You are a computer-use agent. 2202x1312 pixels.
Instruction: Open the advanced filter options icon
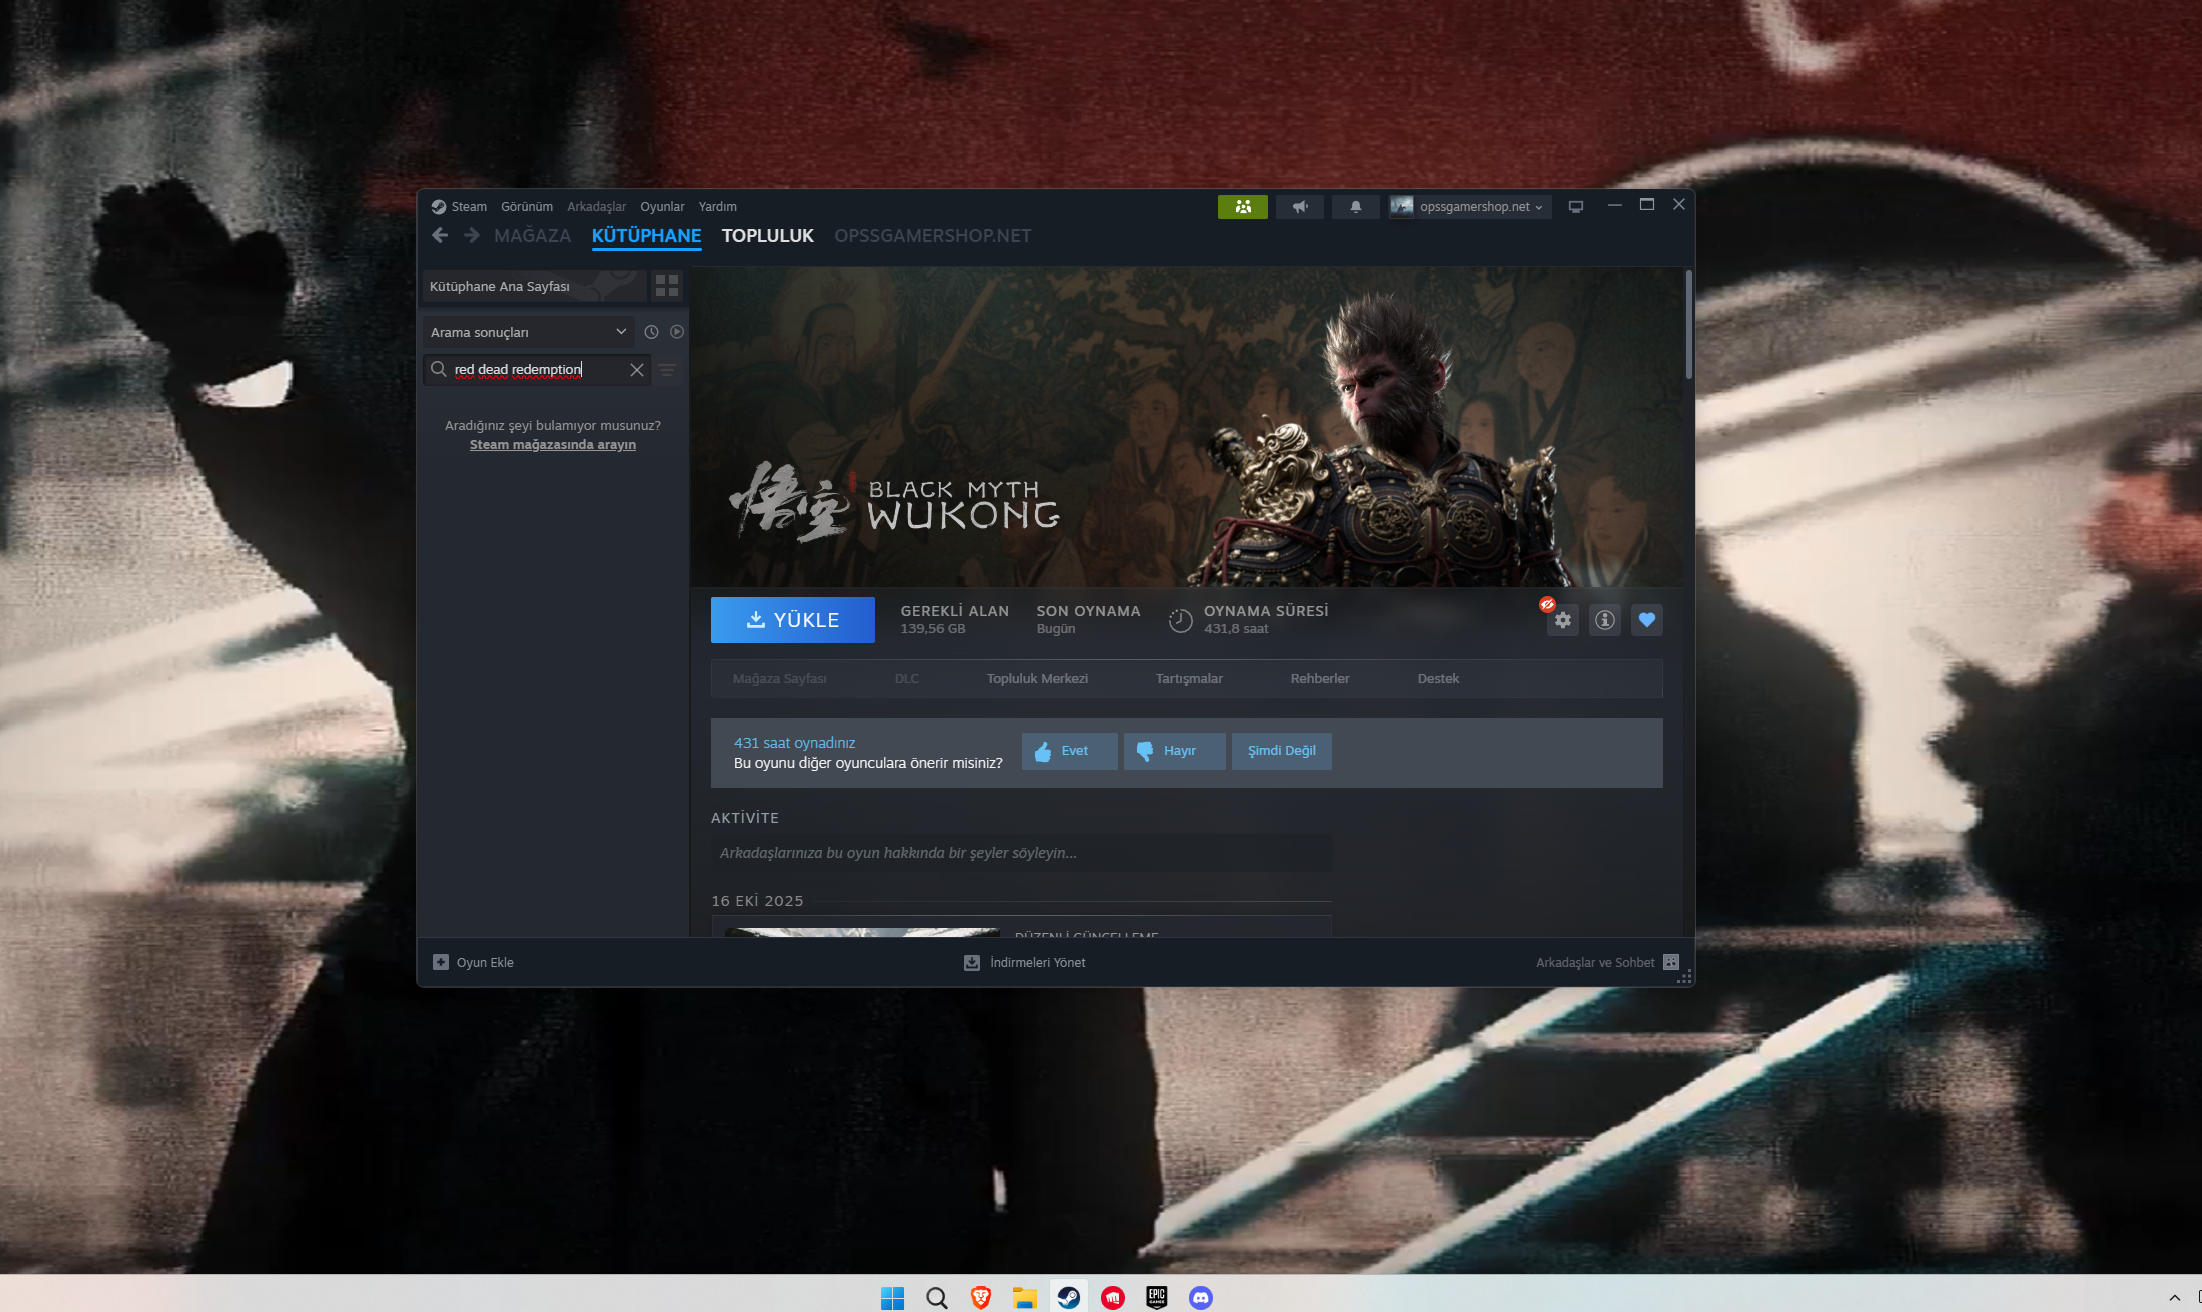coord(668,370)
